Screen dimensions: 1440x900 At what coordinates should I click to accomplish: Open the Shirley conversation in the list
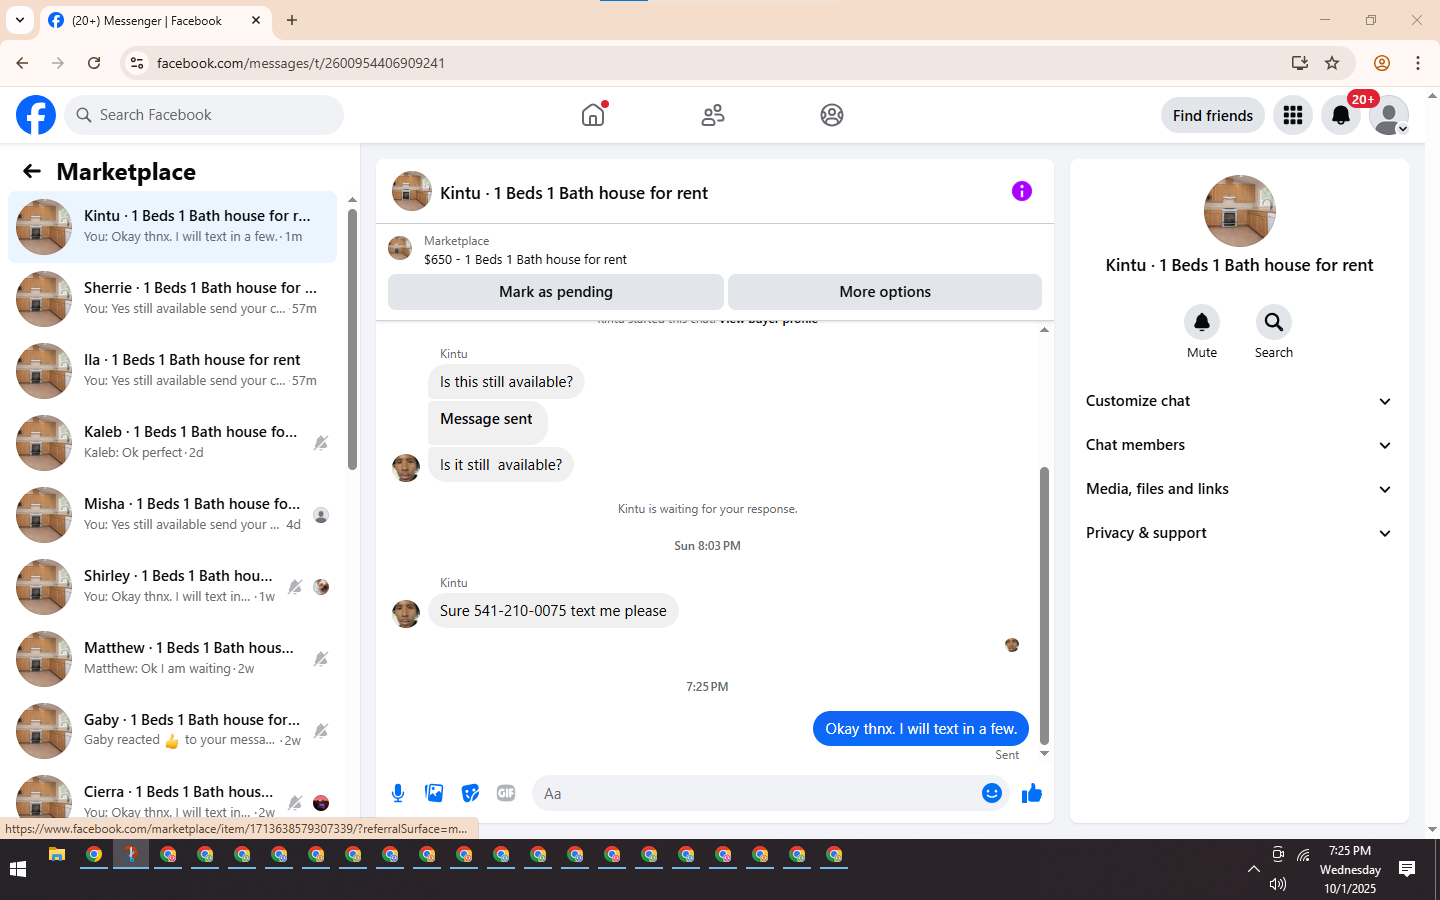click(x=172, y=587)
